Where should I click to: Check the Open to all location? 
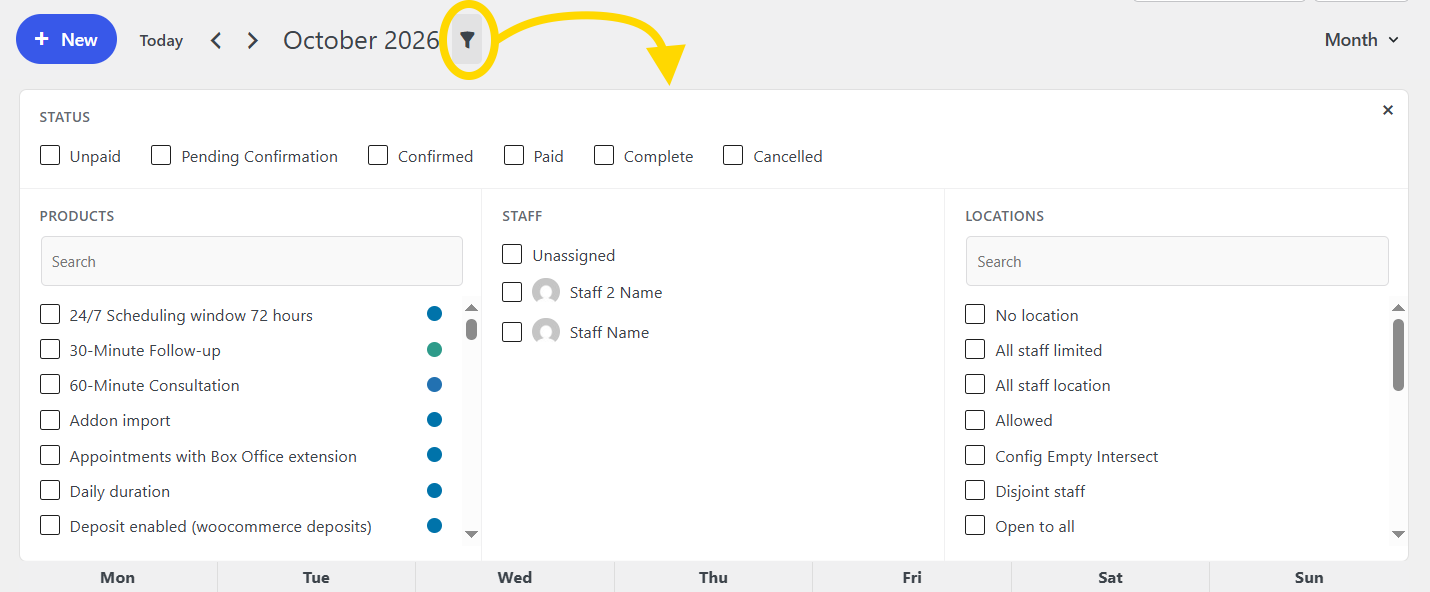(975, 525)
